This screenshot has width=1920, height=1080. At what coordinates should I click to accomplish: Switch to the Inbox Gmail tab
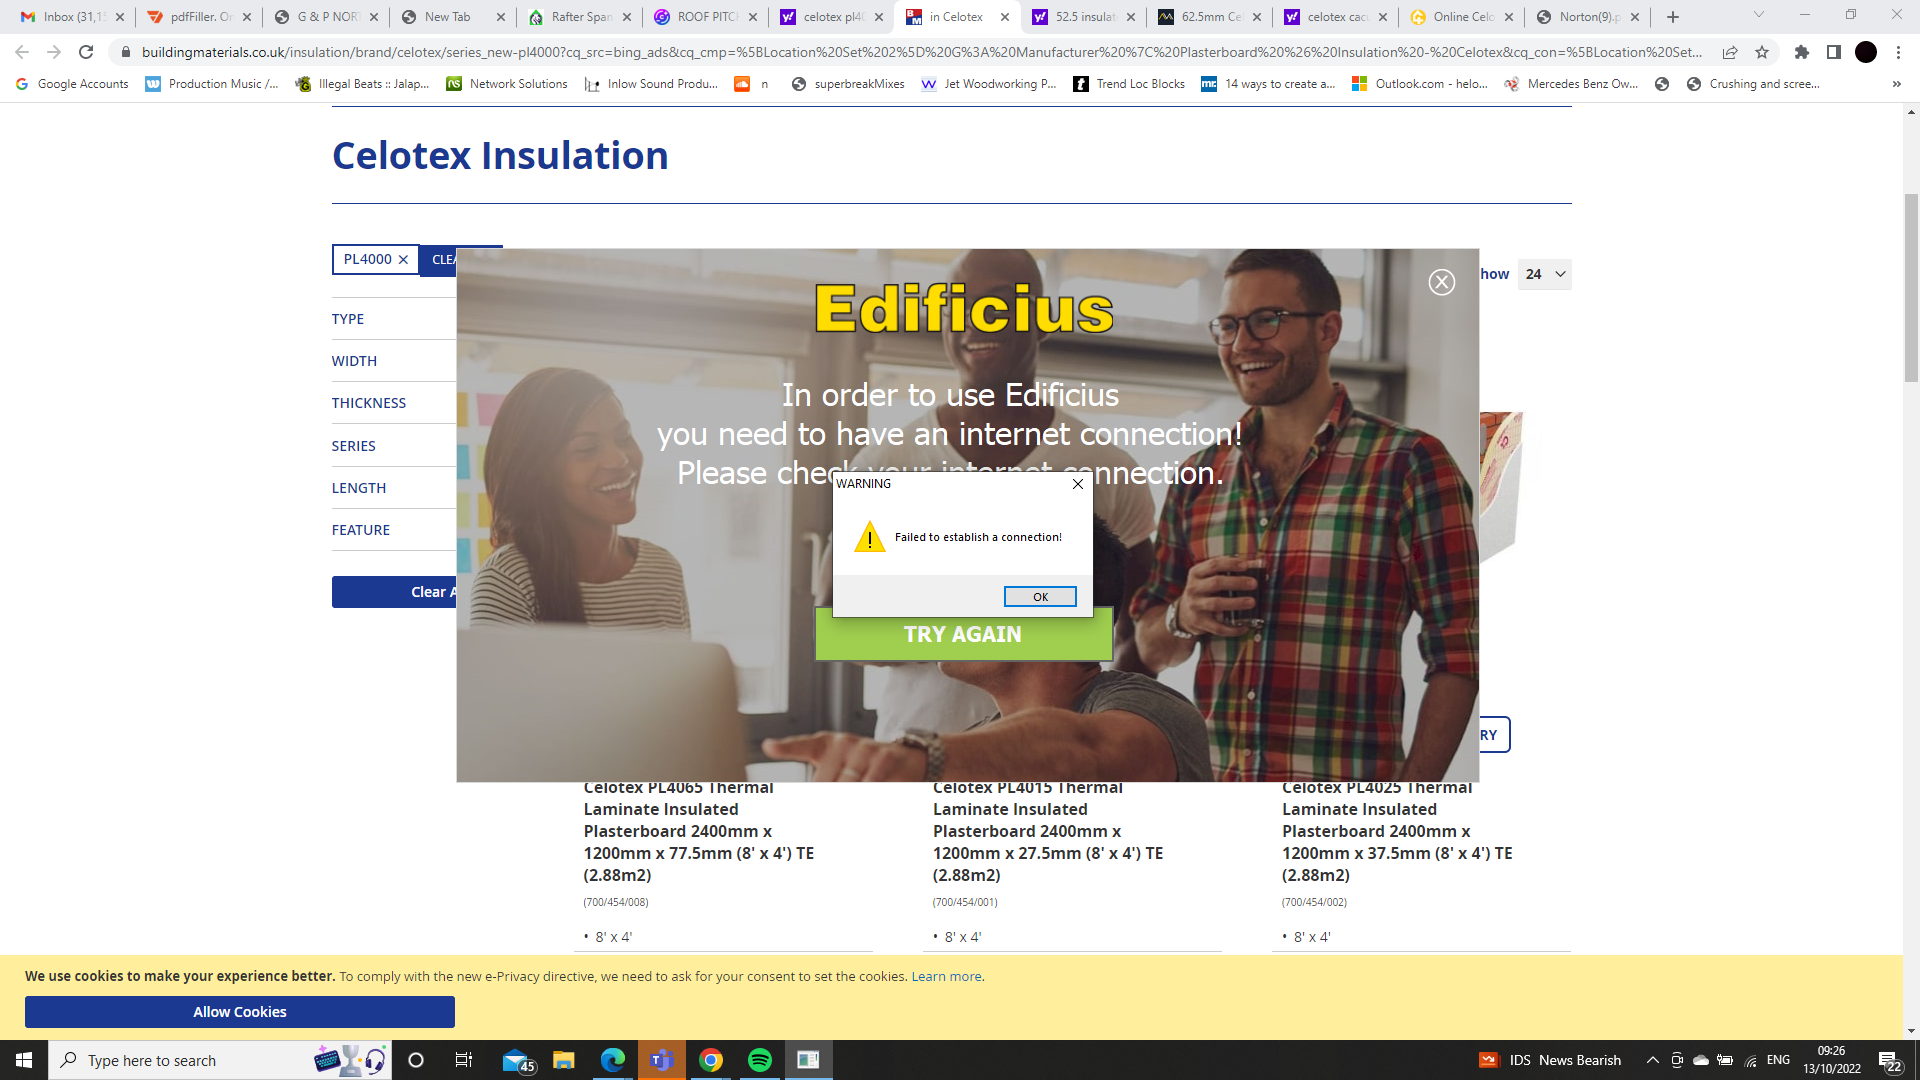[x=72, y=17]
